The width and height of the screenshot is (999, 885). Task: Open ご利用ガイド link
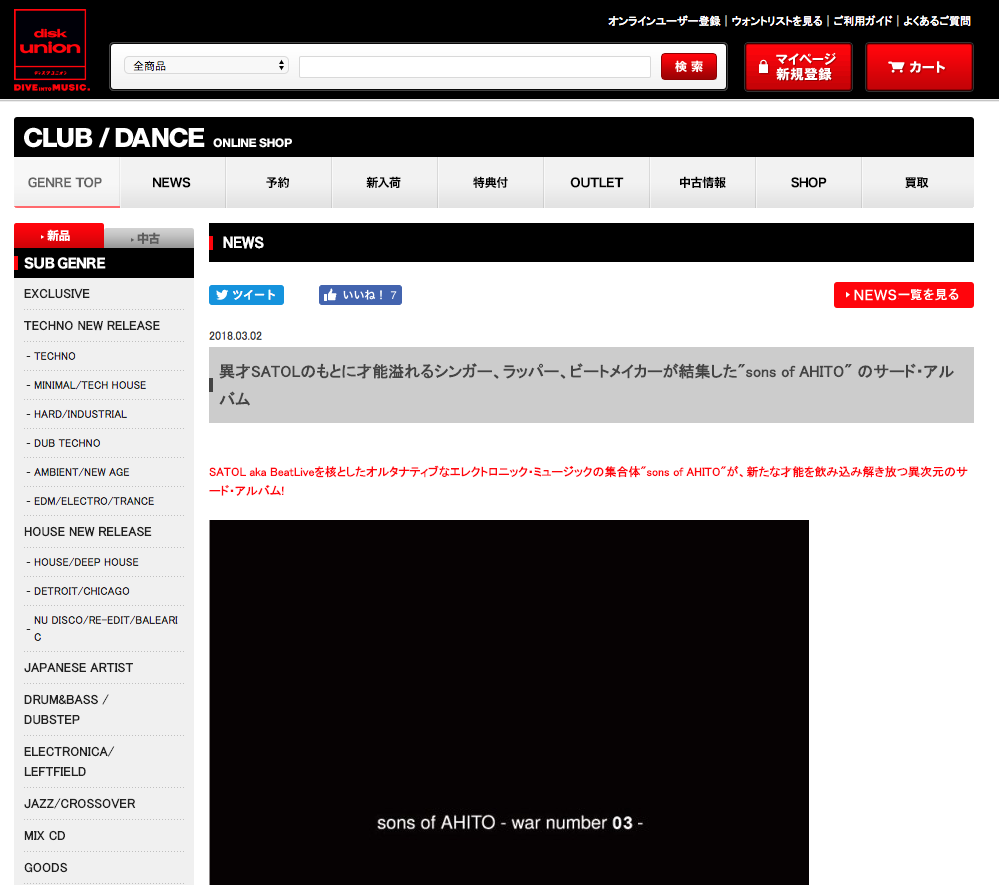[x=863, y=21]
